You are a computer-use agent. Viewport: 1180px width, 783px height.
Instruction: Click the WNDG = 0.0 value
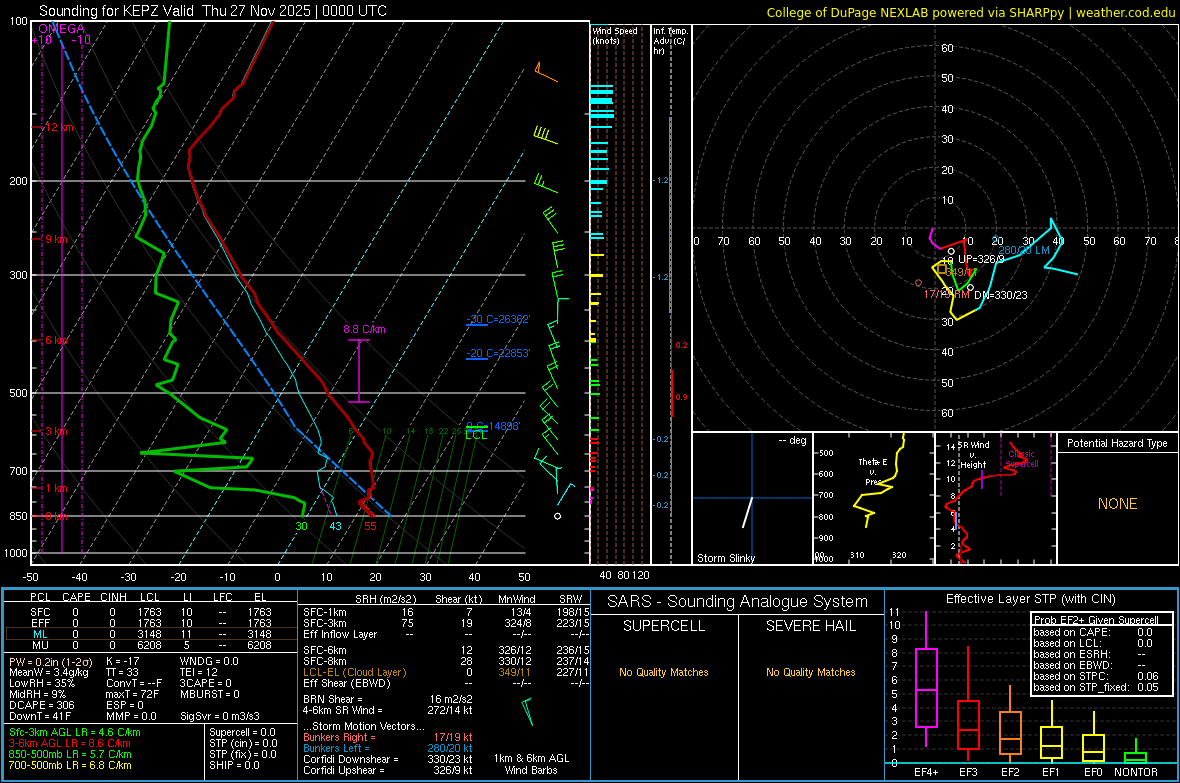209,661
